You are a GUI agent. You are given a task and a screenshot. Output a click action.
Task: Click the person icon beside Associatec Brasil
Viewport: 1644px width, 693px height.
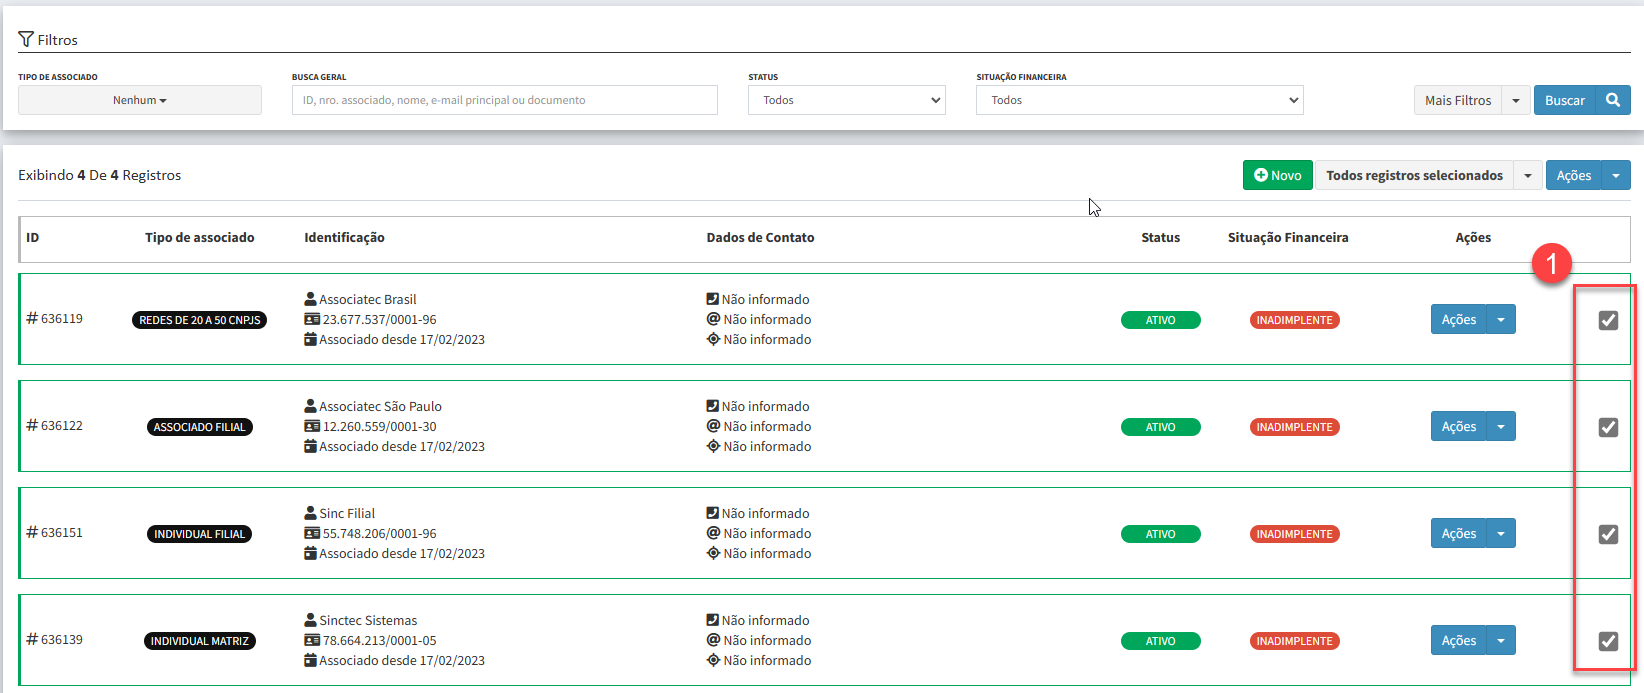[311, 299]
